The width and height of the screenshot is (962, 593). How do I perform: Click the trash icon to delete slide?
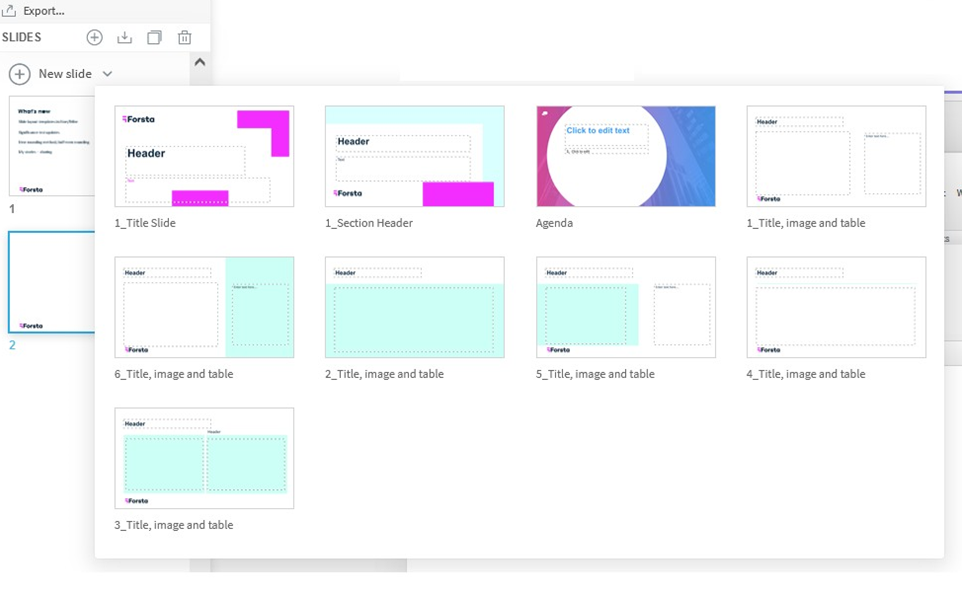pyautogui.click(x=184, y=37)
